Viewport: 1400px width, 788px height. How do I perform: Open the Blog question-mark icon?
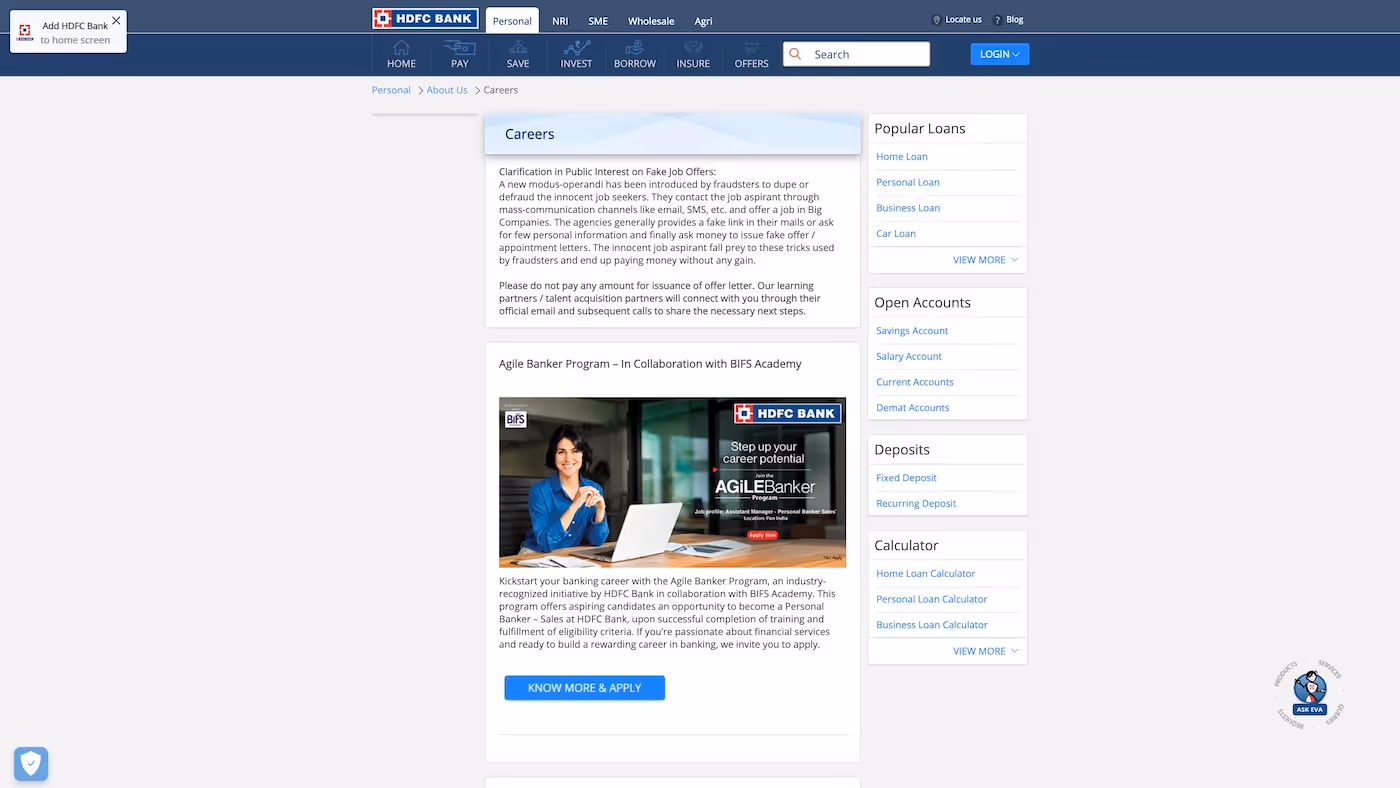[996, 19]
